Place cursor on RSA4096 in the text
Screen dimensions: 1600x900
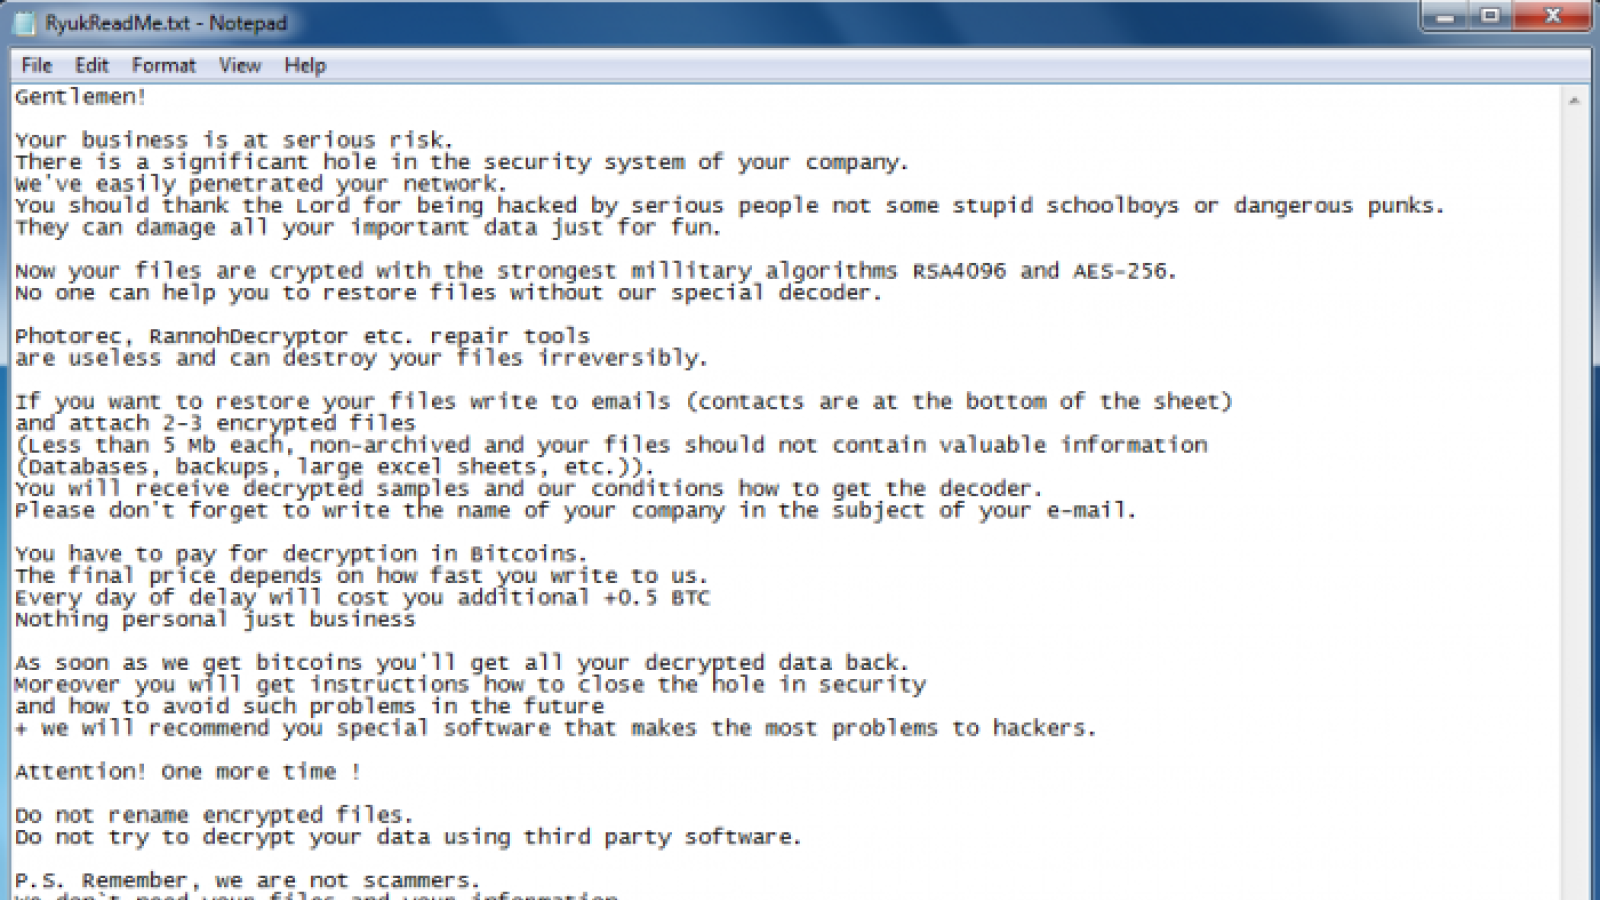coord(958,271)
